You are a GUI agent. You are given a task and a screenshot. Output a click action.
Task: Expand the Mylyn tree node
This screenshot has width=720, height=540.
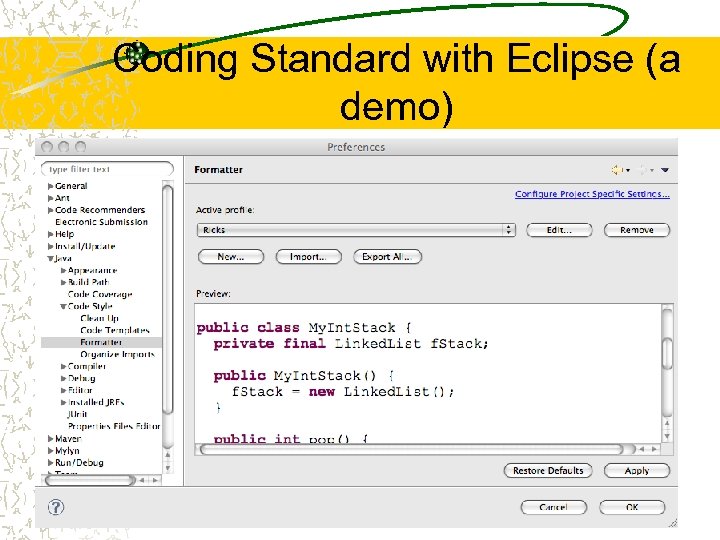coord(51,450)
